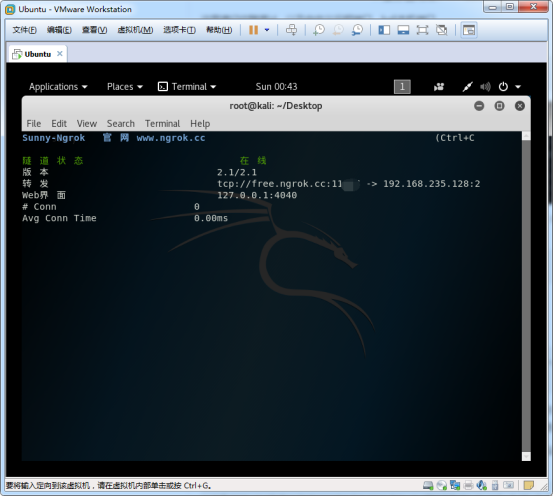This screenshot has width=554, height=496.
Task: Click Send Ctrl+Alt+Del toolbar icon
Action: [291, 30]
